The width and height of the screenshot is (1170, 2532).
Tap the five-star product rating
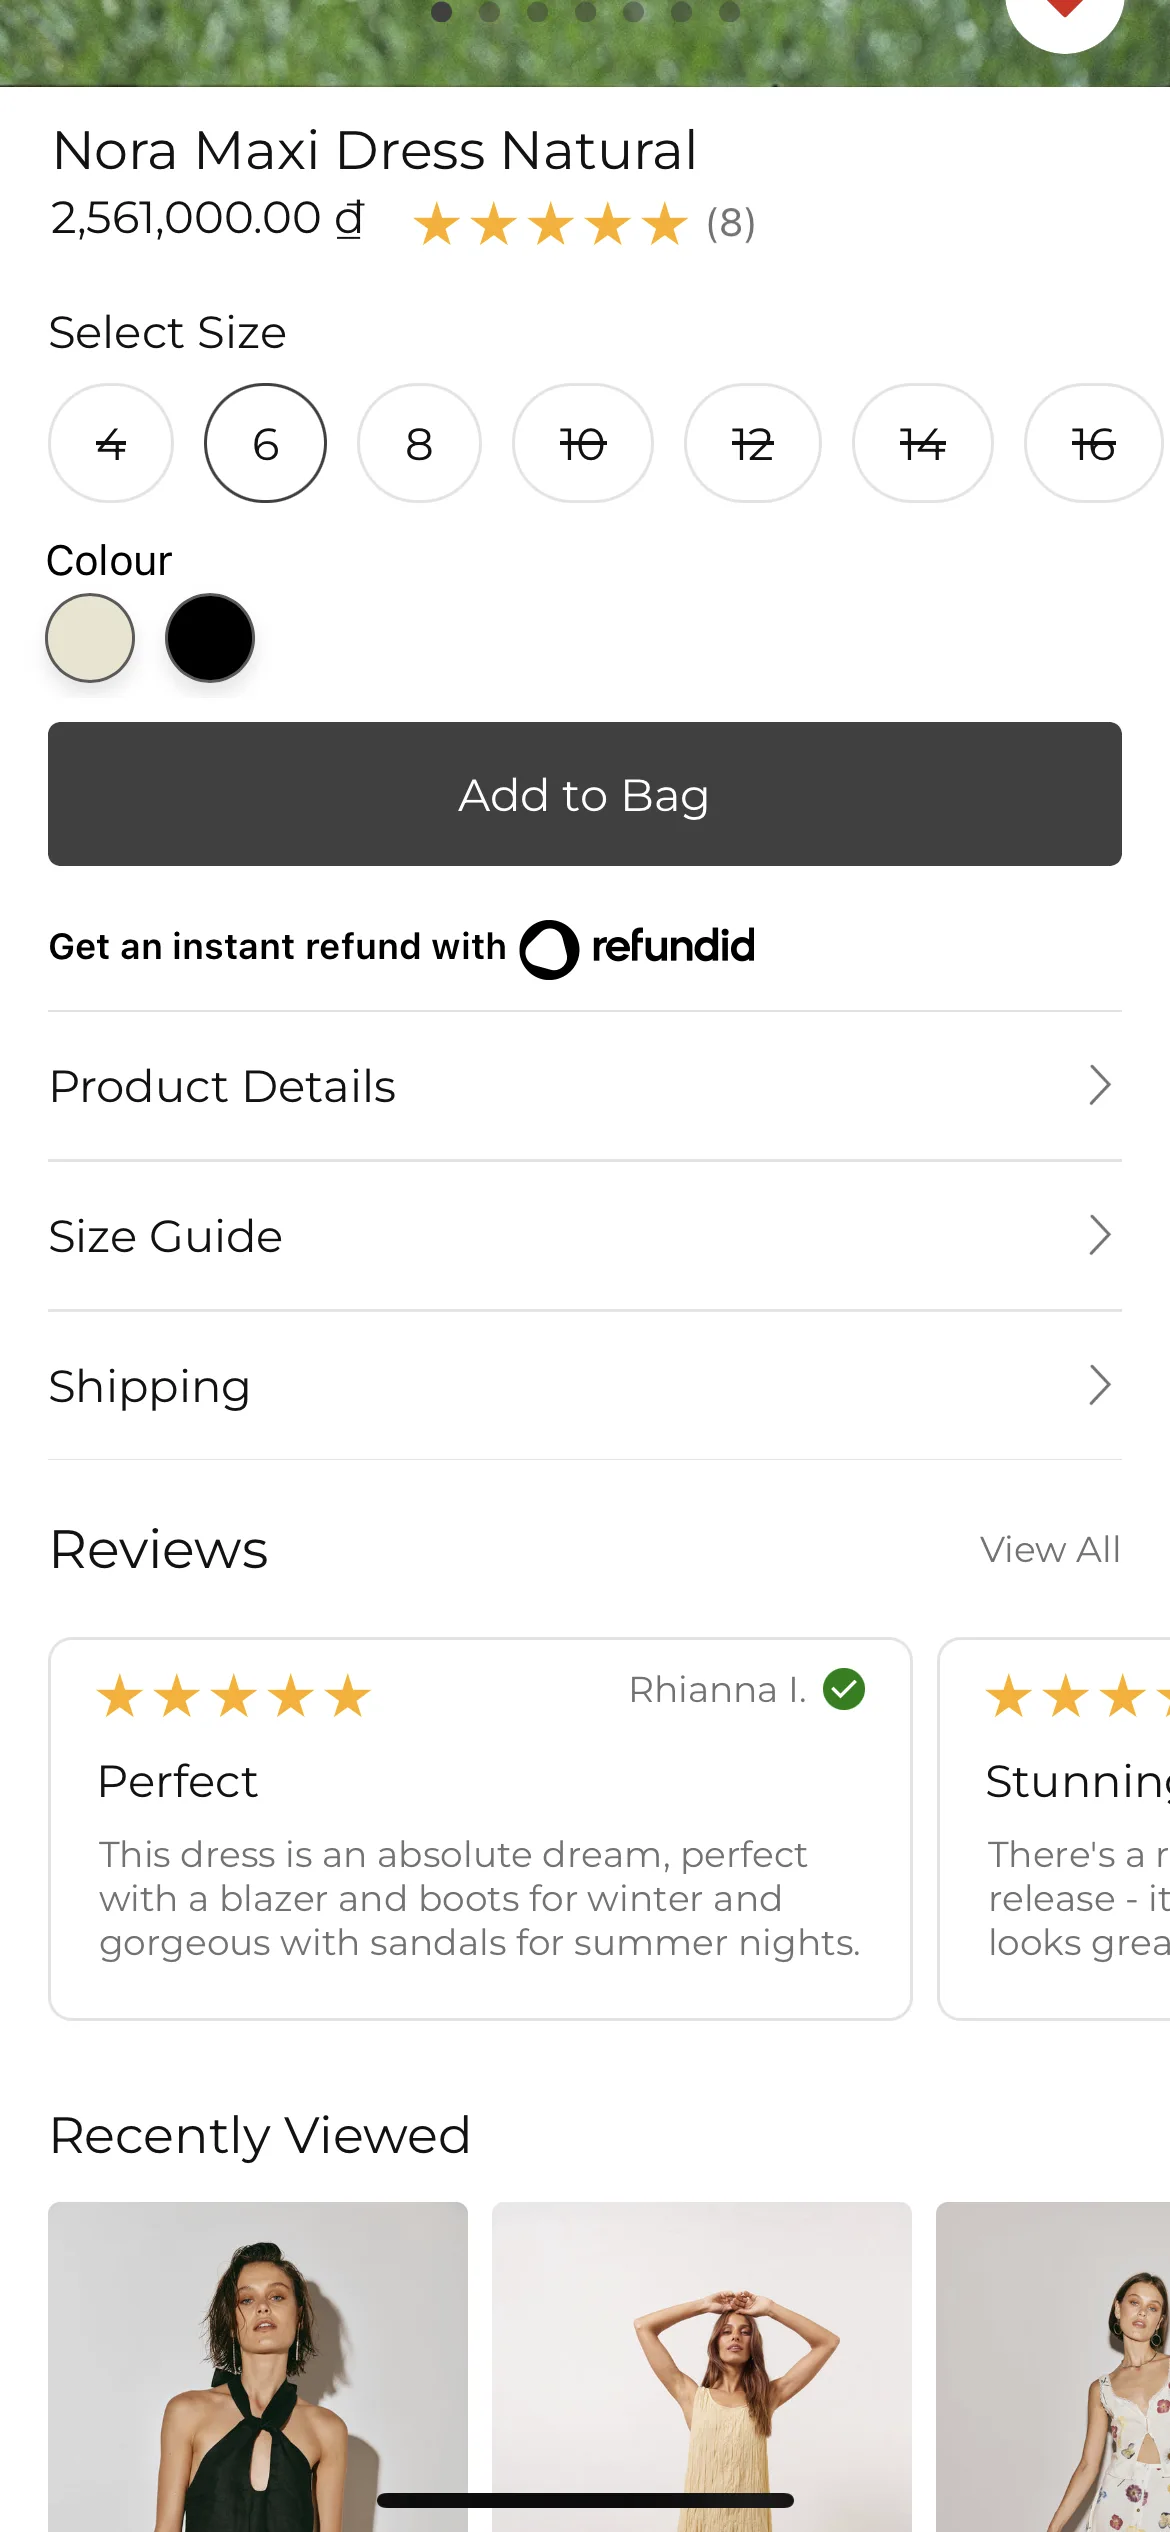(x=551, y=224)
